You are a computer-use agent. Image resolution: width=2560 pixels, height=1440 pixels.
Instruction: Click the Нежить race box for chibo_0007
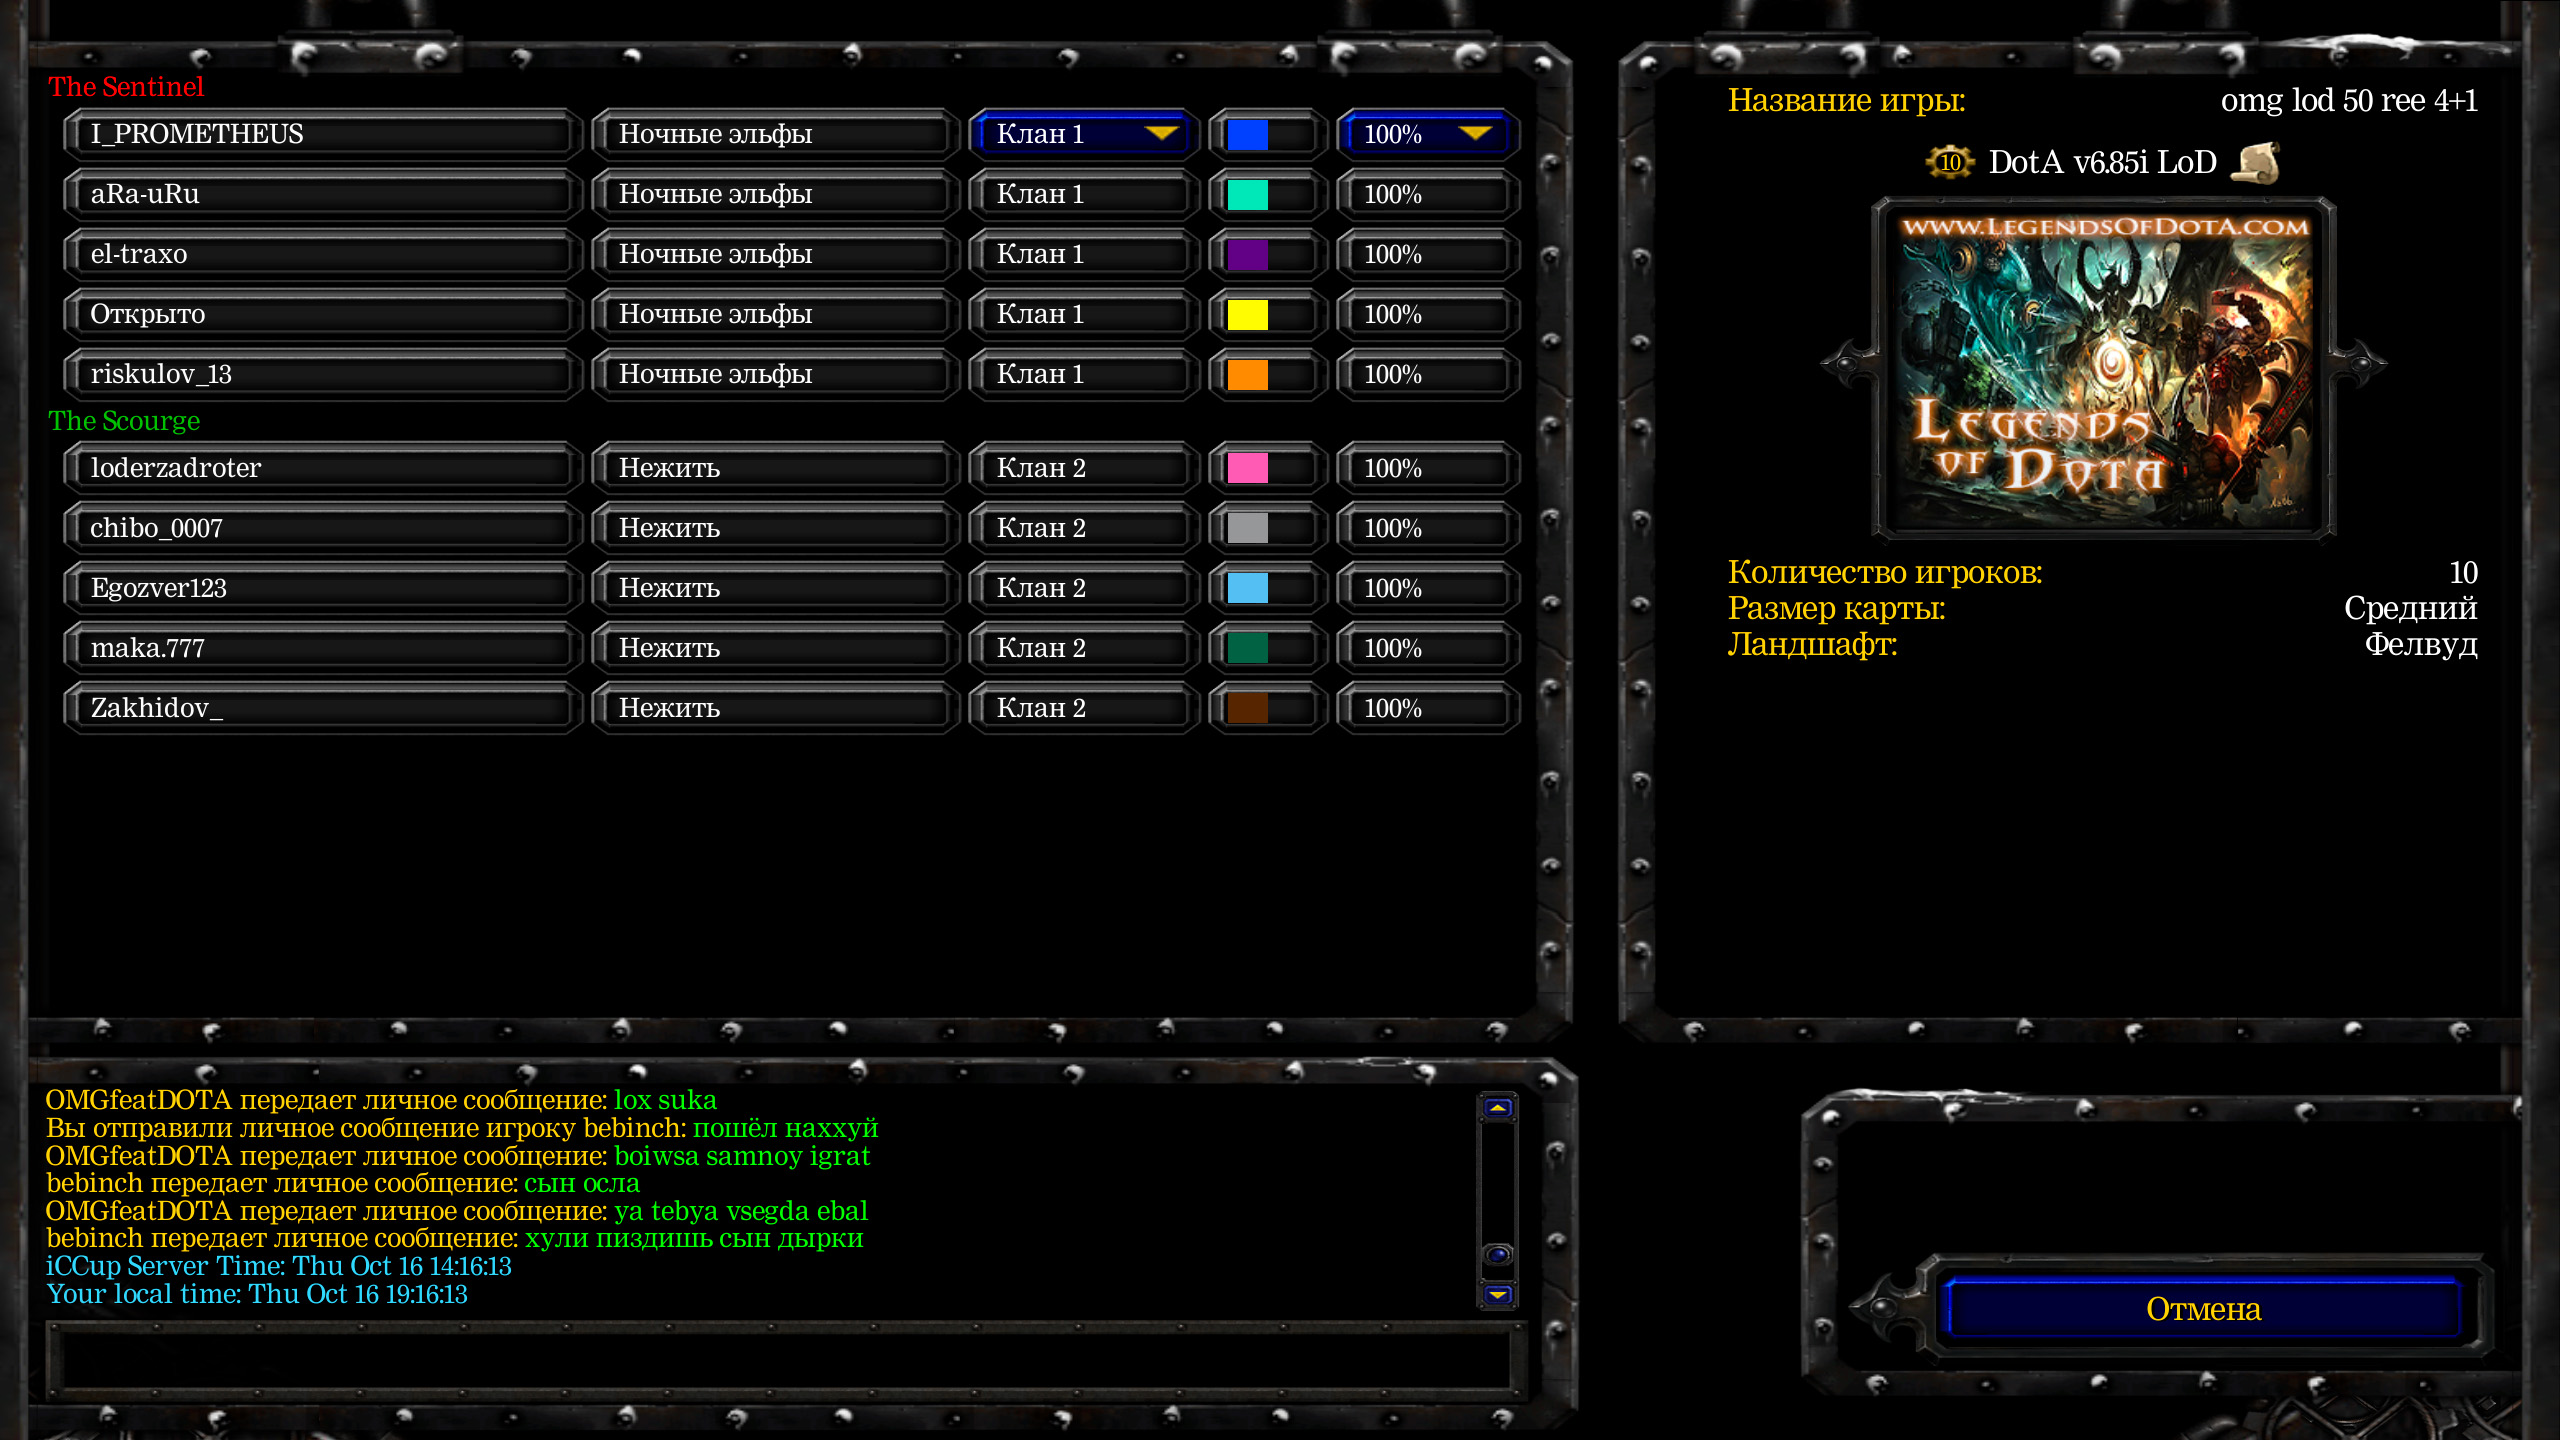[772, 528]
